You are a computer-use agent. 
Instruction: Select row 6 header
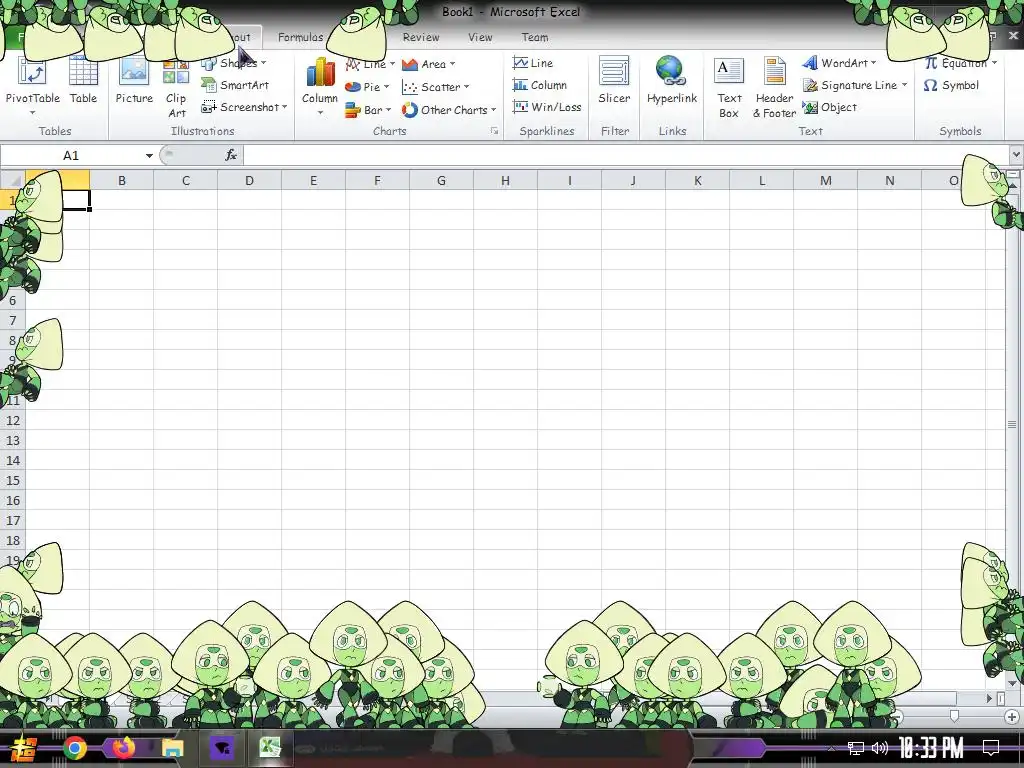[12, 300]
